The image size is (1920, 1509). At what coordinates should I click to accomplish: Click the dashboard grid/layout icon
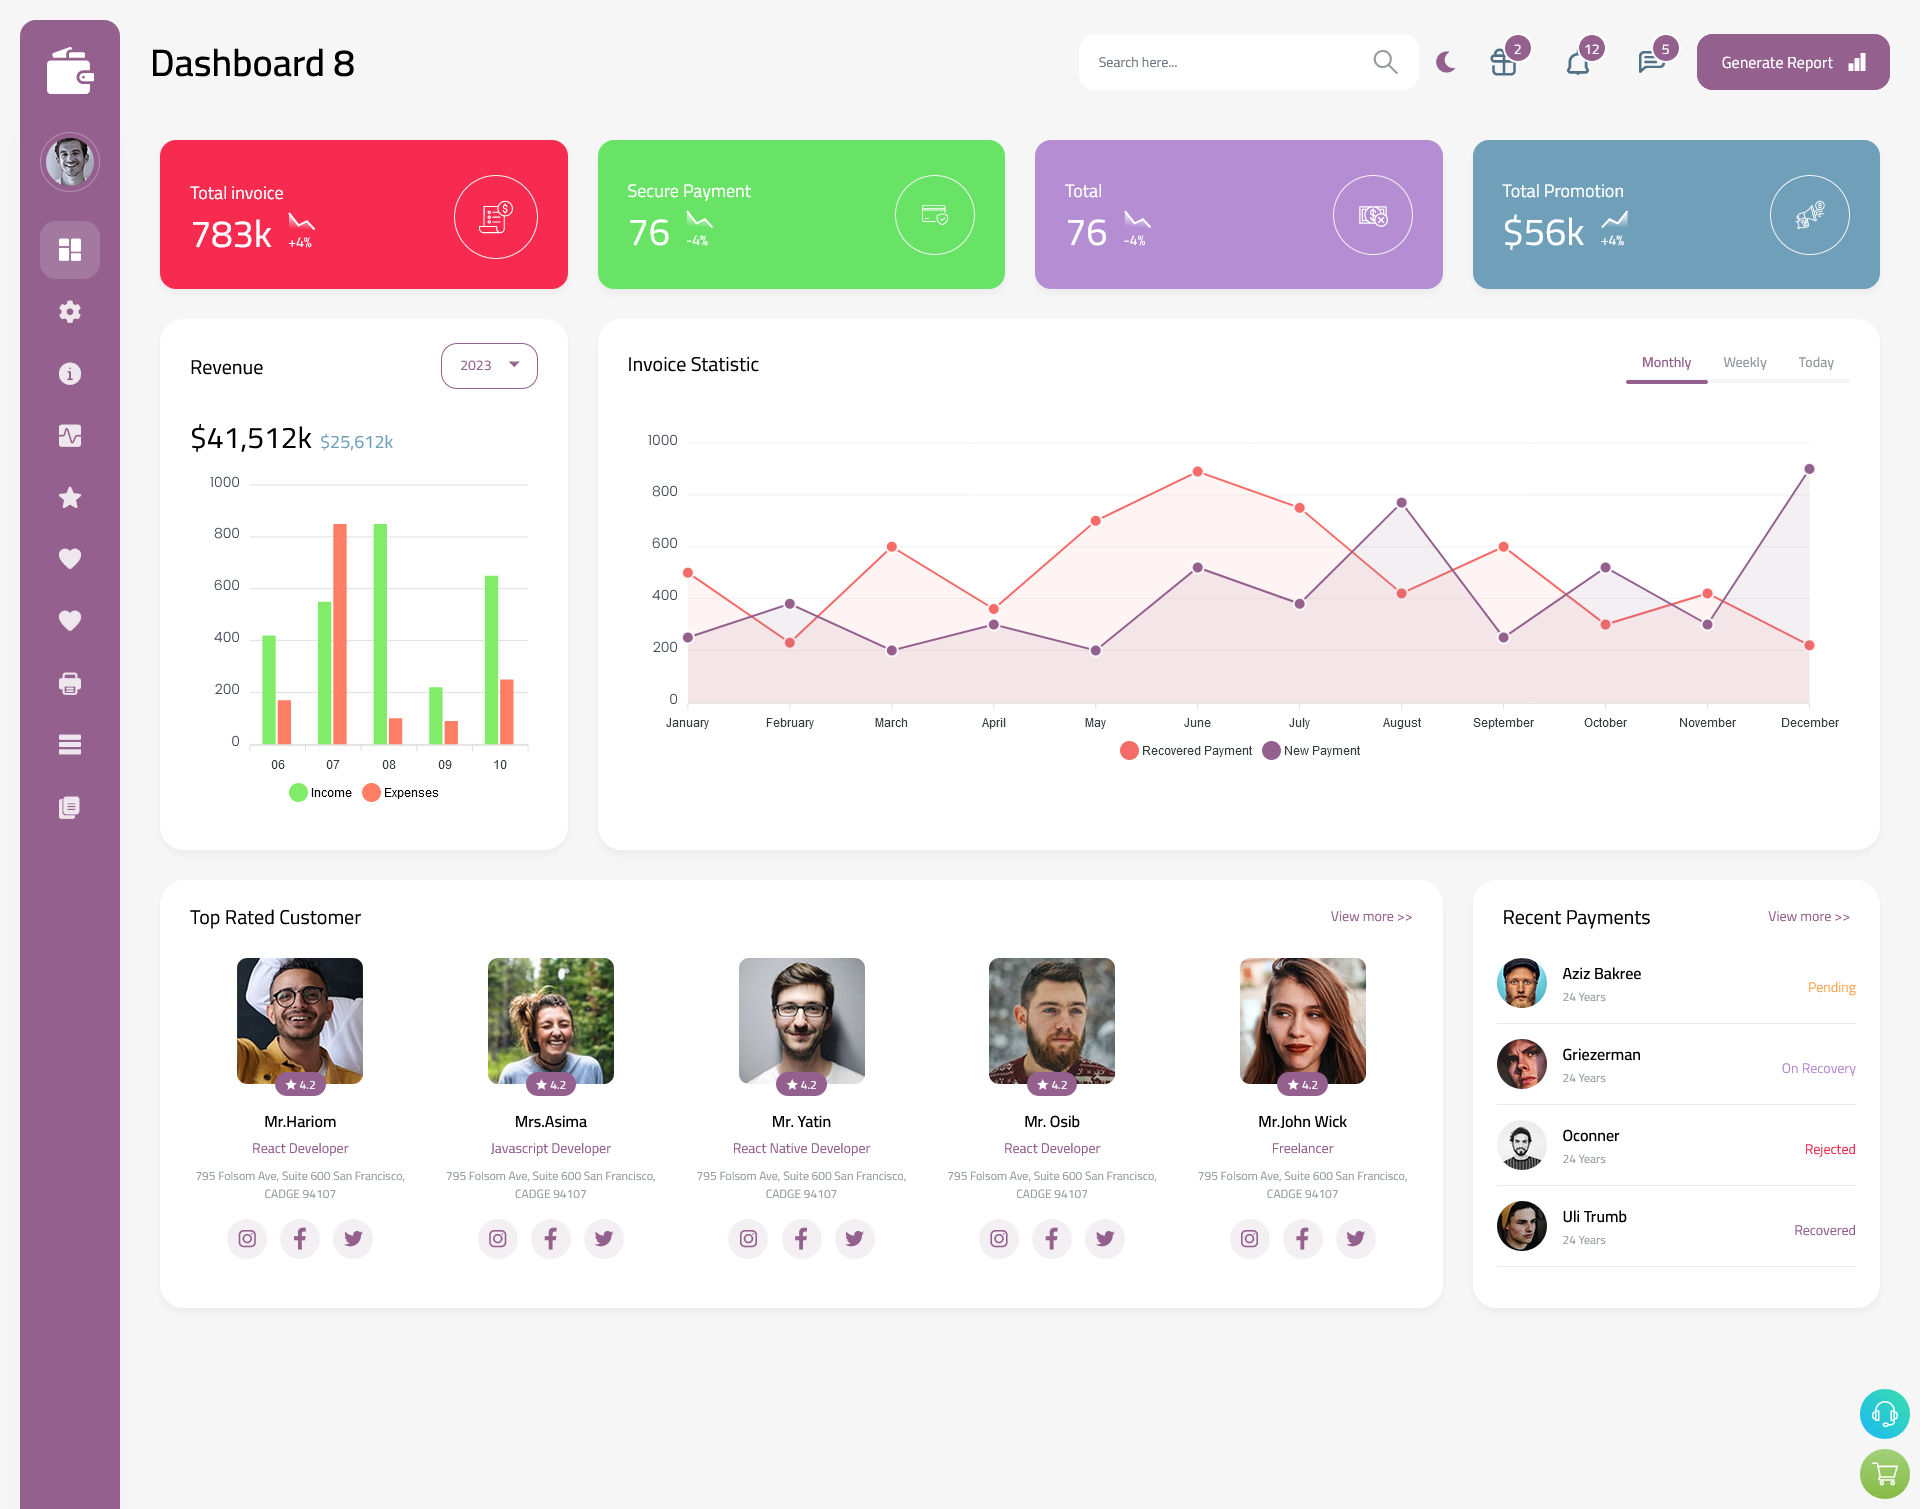tap(70, 249)
